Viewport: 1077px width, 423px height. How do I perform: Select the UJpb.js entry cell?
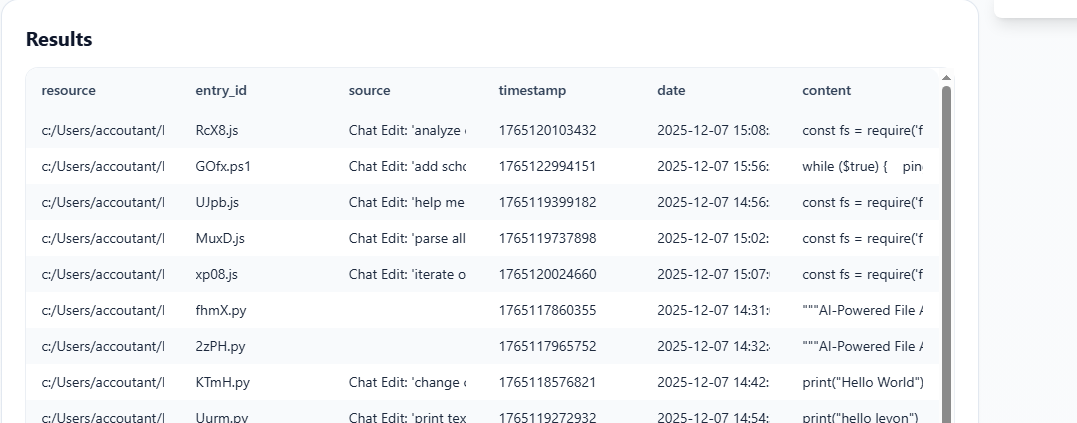[217, 202]
